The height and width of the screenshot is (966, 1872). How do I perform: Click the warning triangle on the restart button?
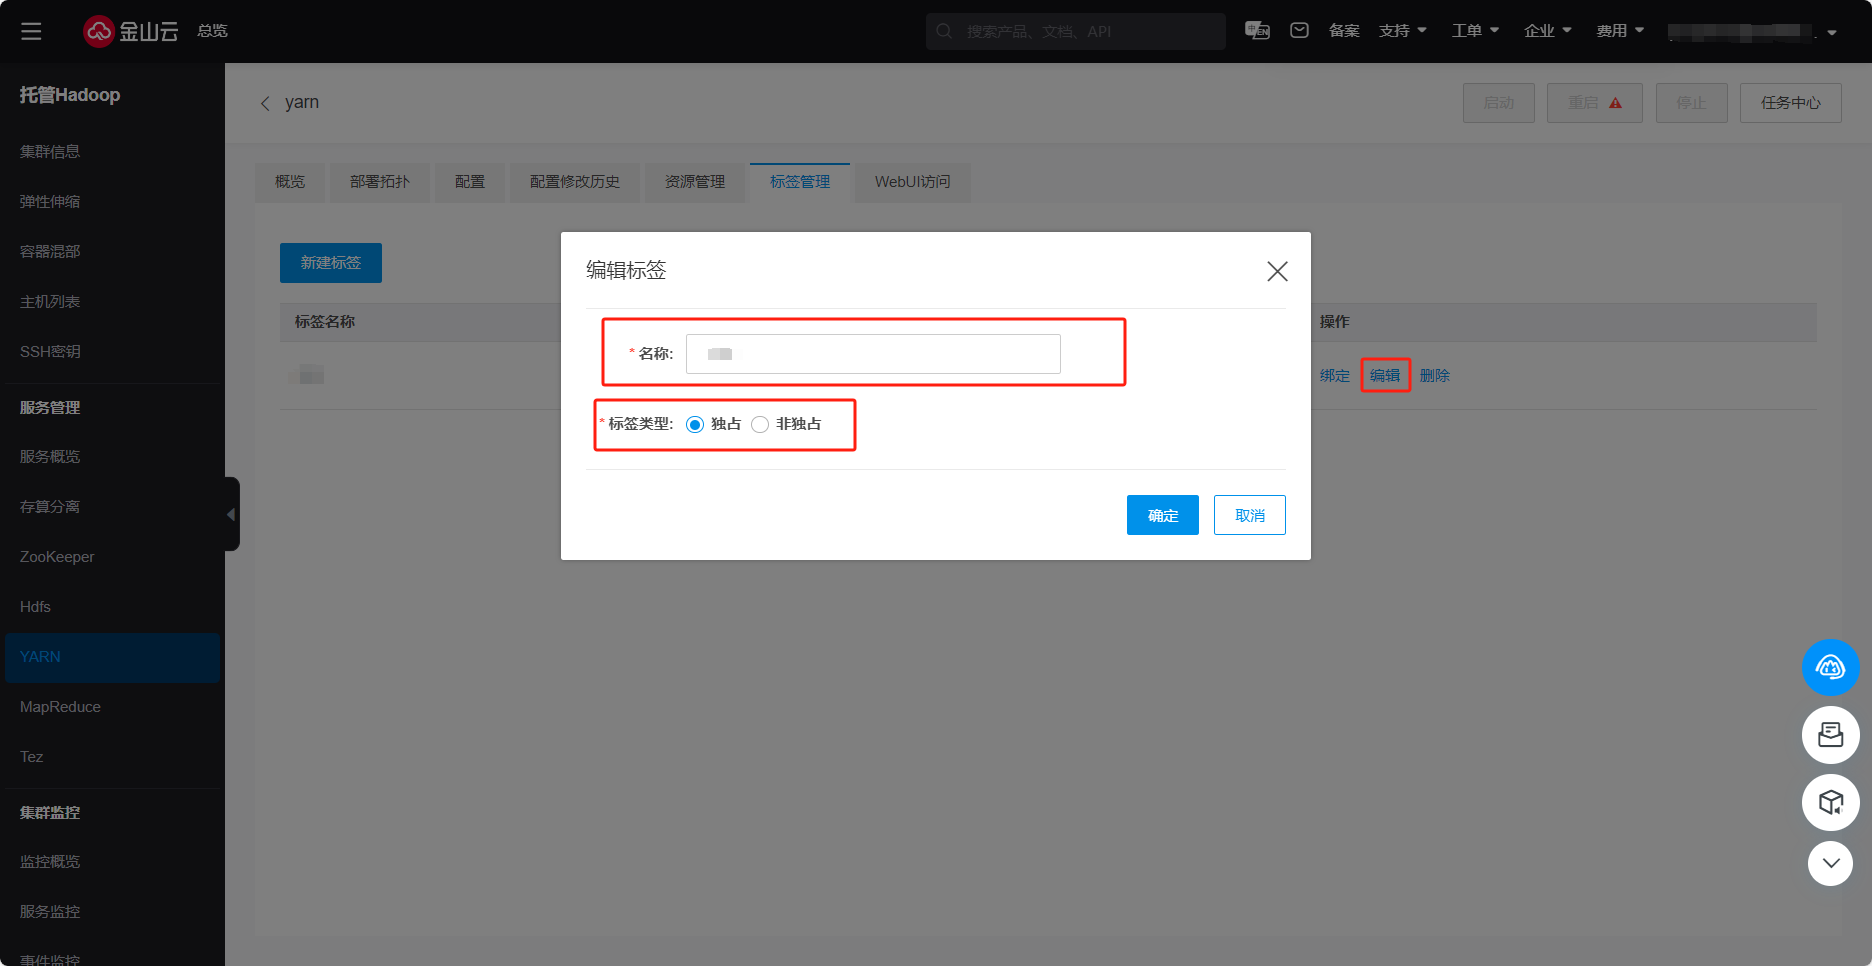tap(1615, 103)
